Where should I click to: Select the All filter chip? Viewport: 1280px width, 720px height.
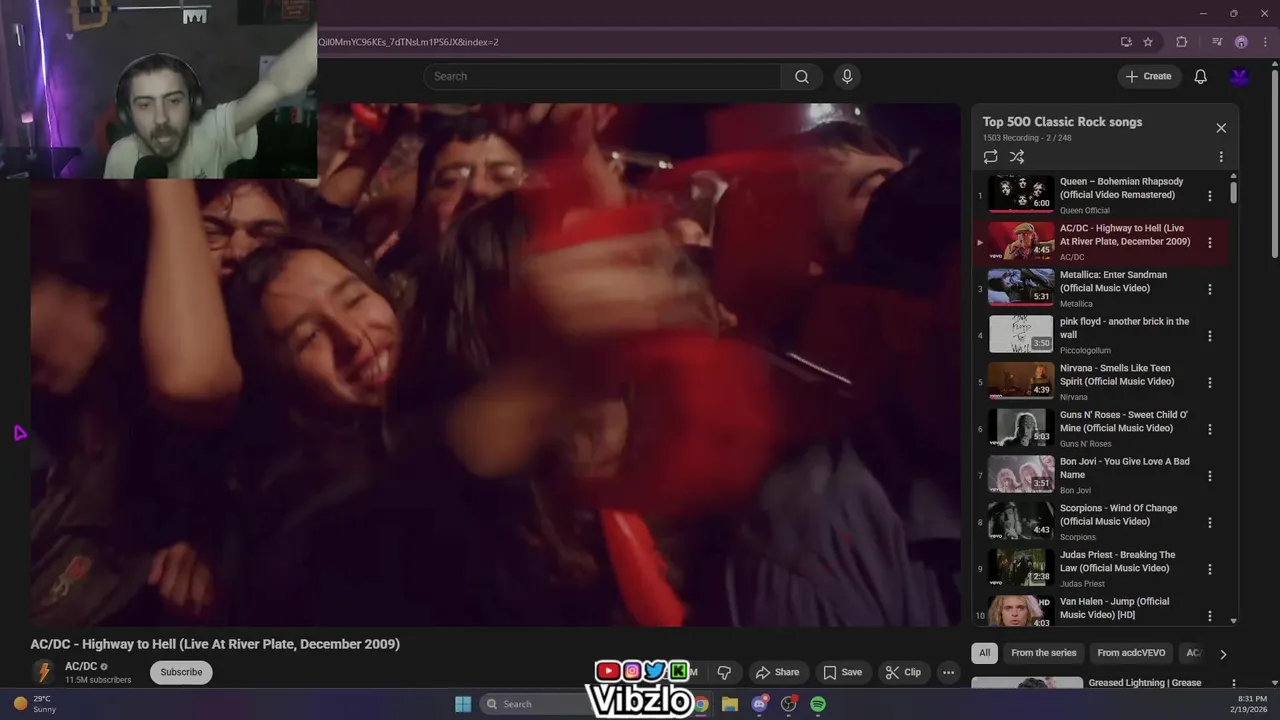pyautogui.click(x=984, y=653)
